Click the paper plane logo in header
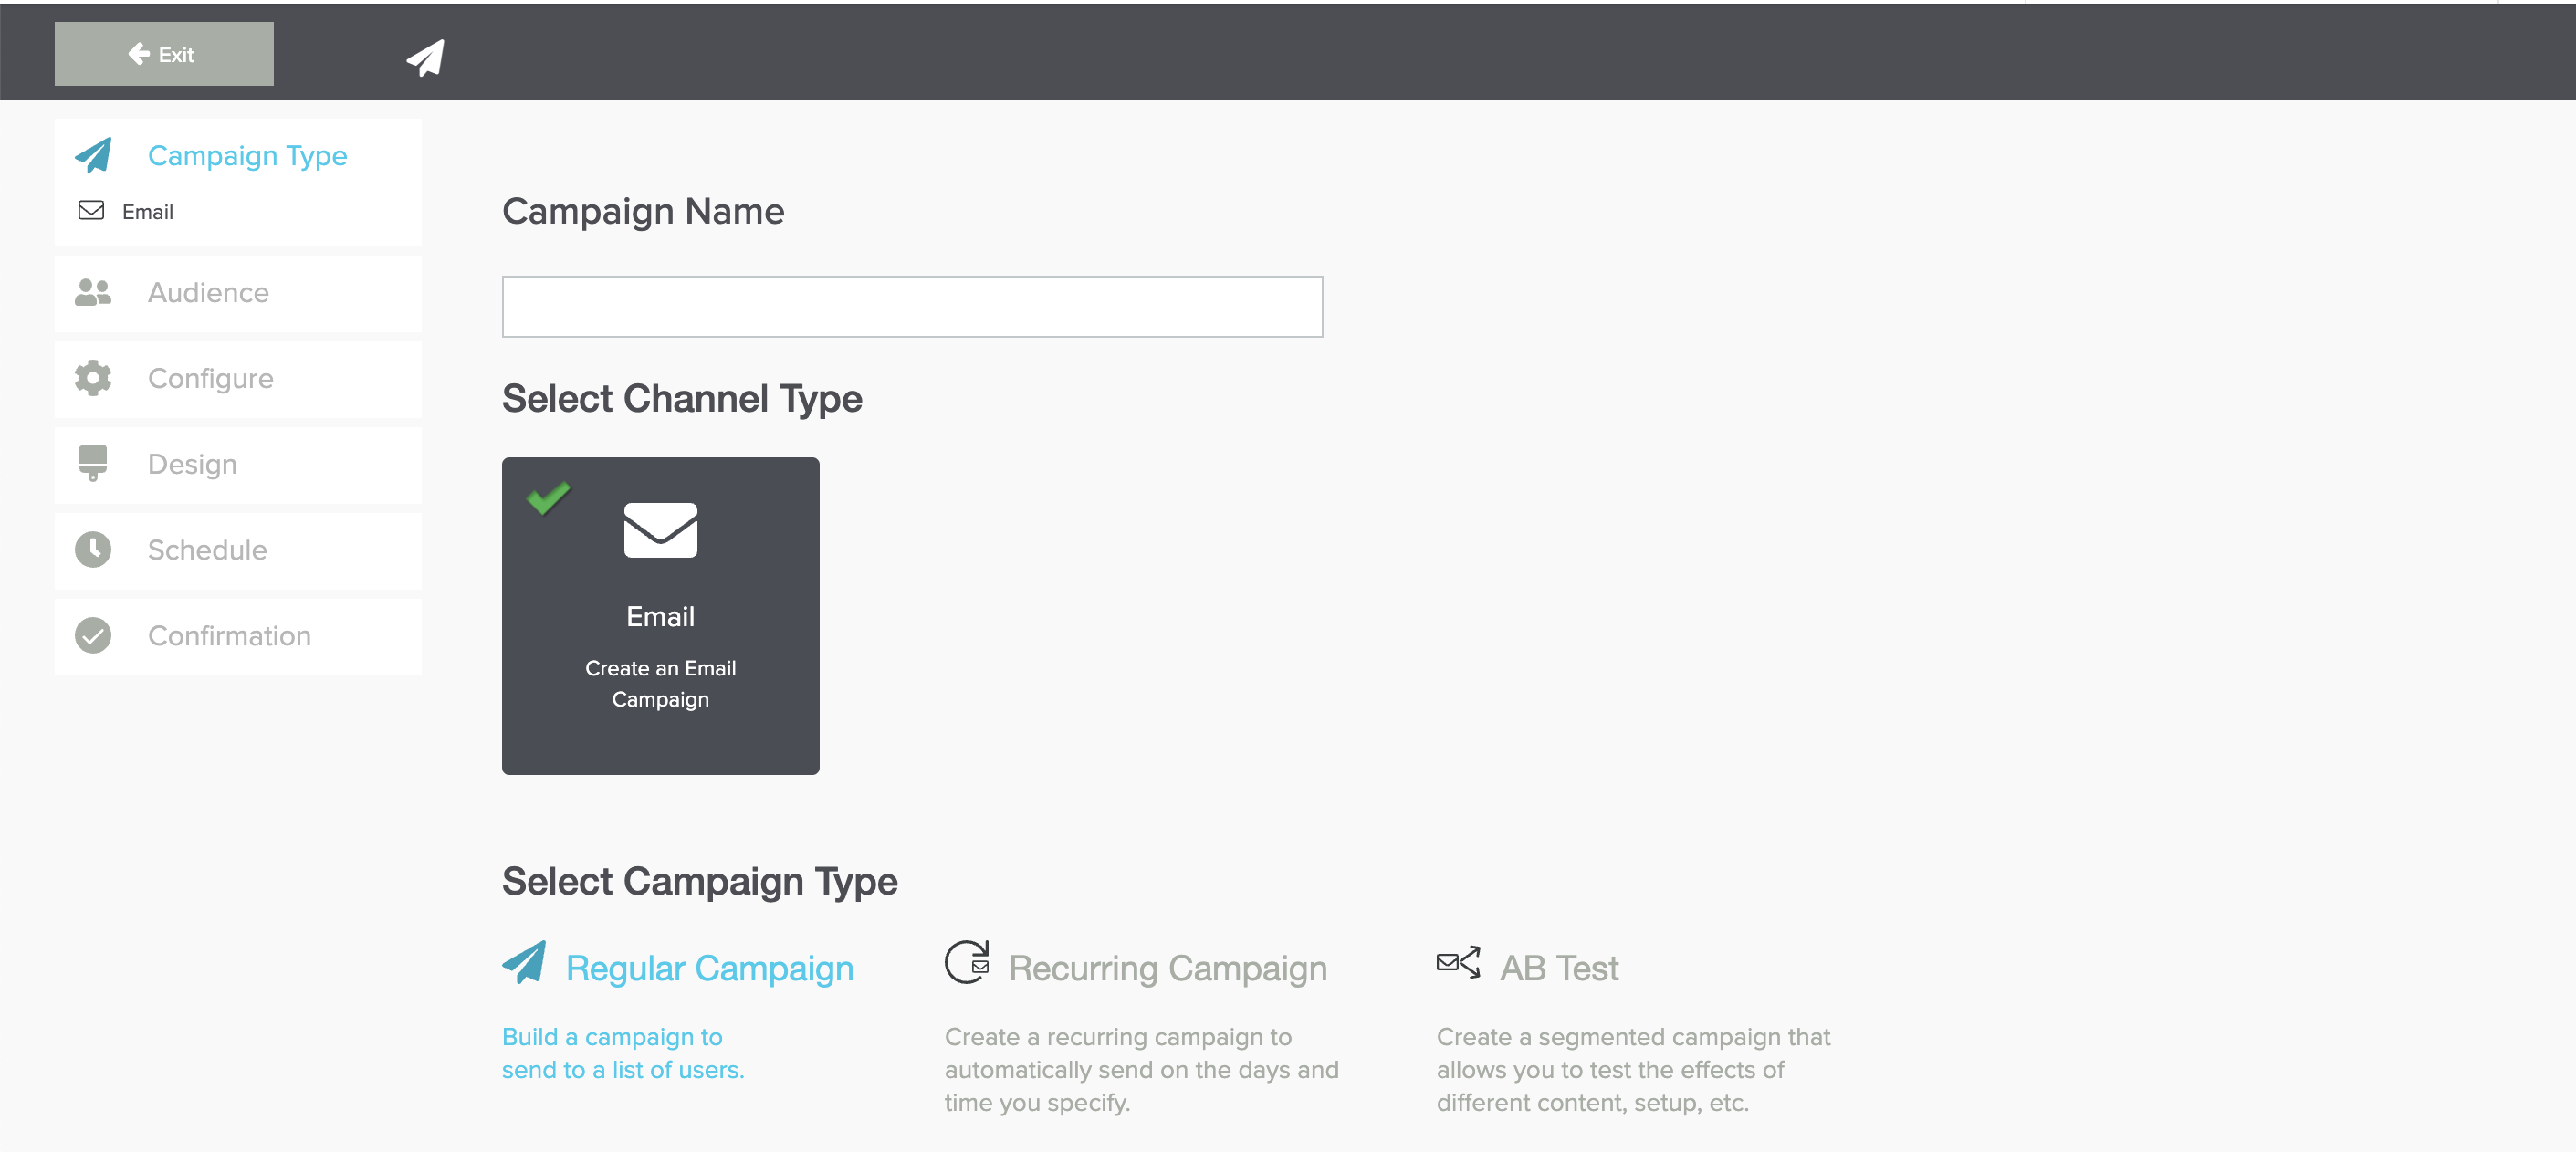 pos(425,57)
